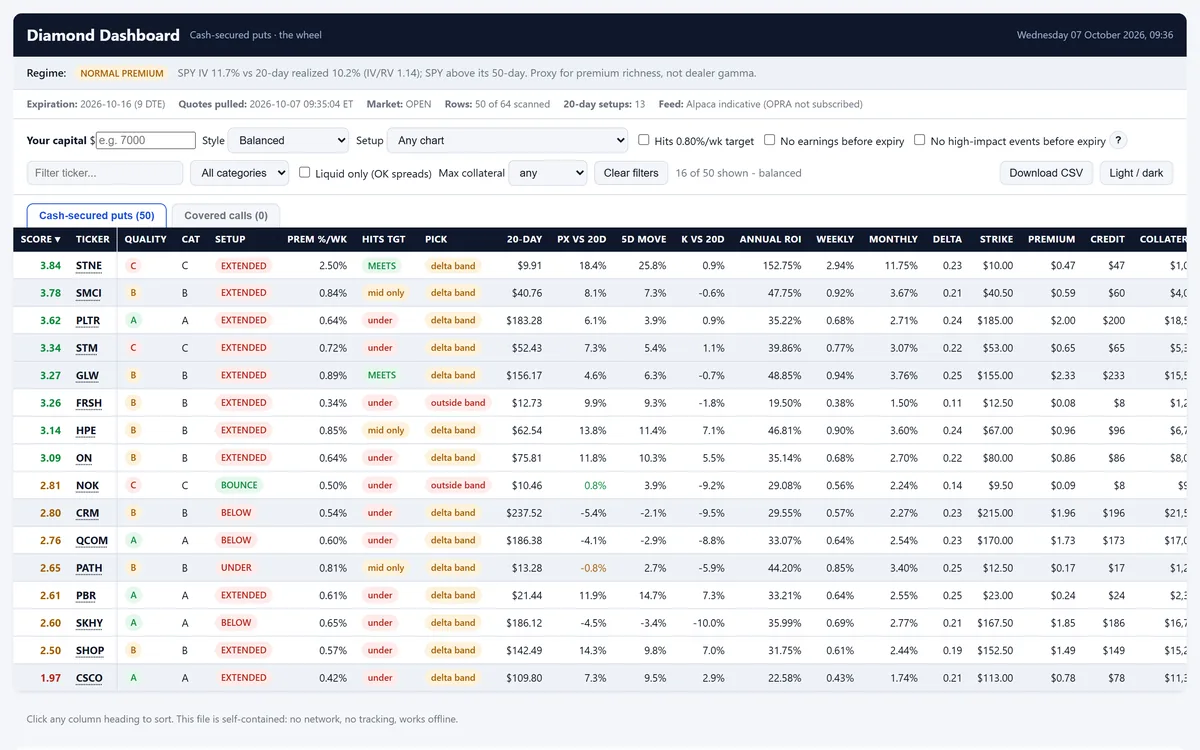Click the UNDER setup tag for PATH
The width and height of the screenshot is (1200, 750).
click(x=237, y=568)
